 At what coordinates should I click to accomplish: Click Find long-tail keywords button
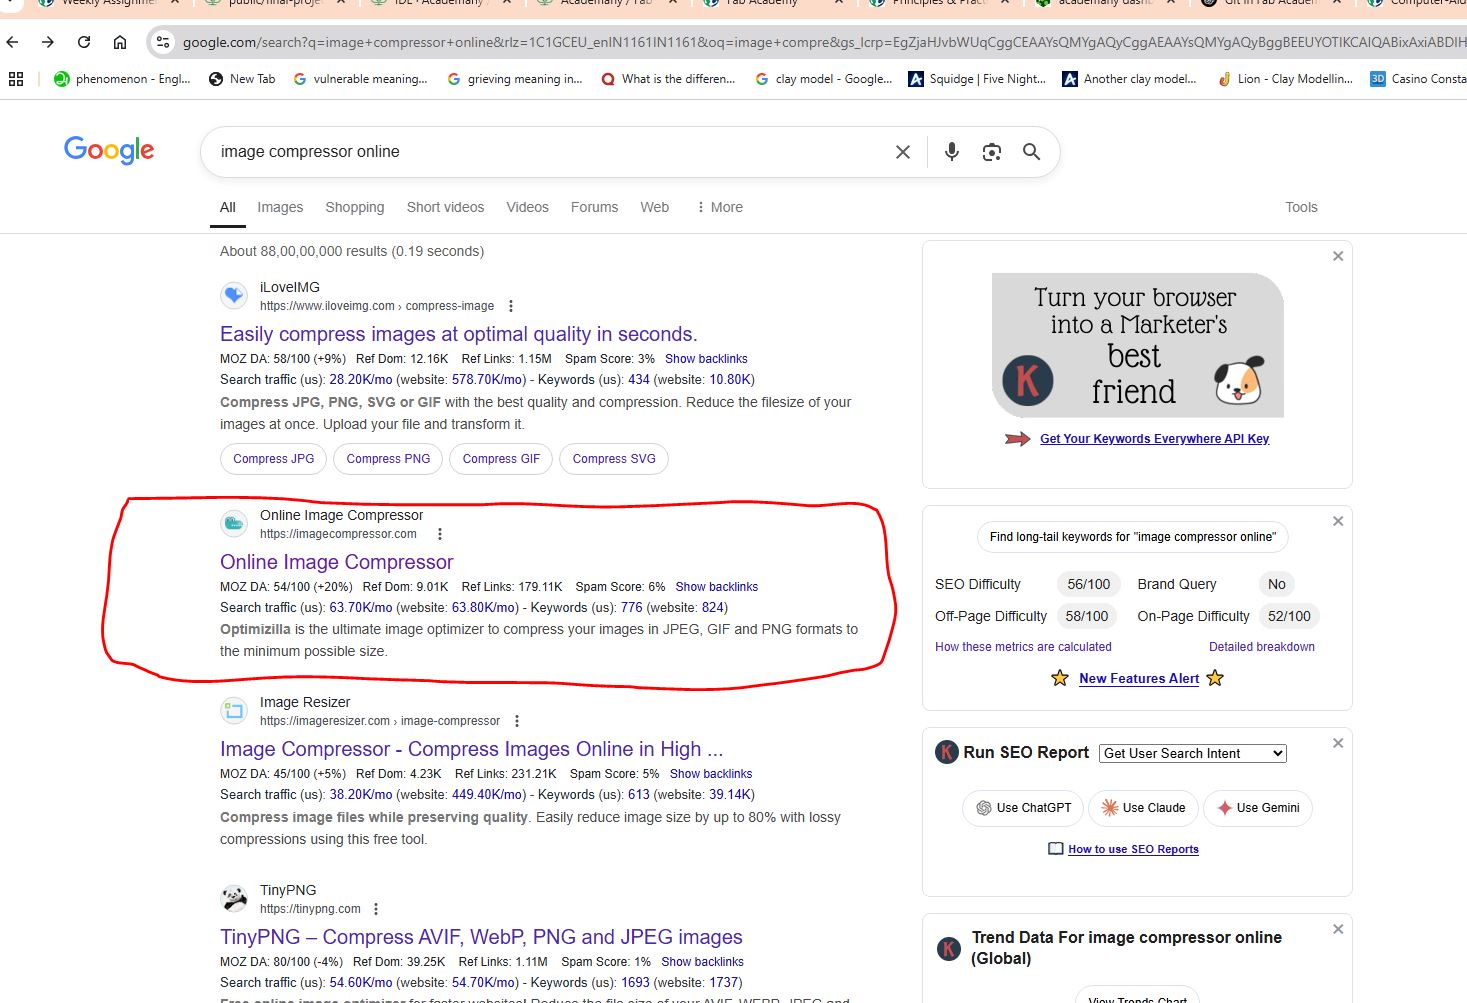[x=1132, y=537]
